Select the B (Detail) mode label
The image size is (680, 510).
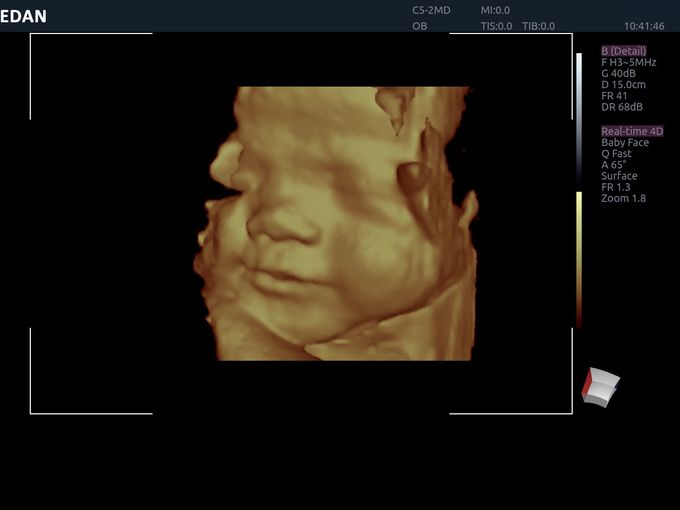623,51
